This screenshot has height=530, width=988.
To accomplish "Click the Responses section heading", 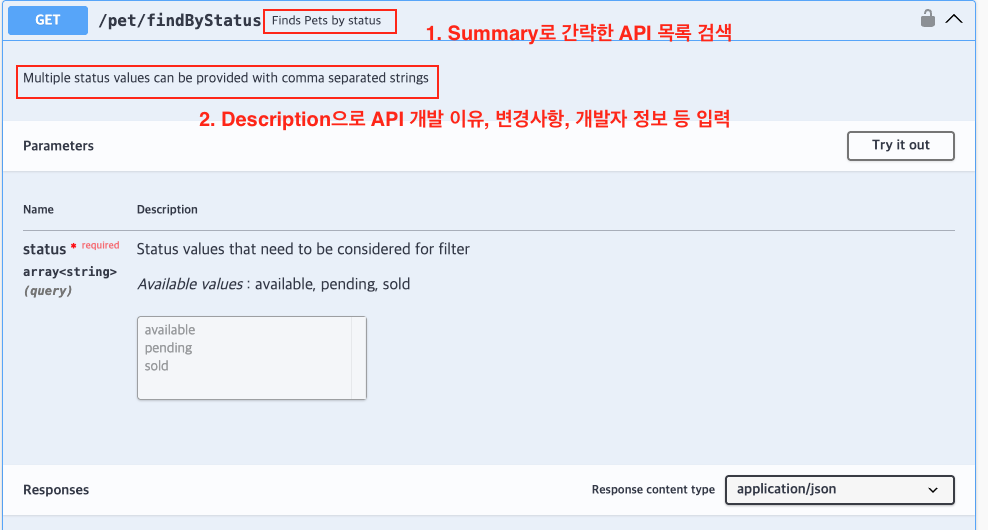I will 56,490.
